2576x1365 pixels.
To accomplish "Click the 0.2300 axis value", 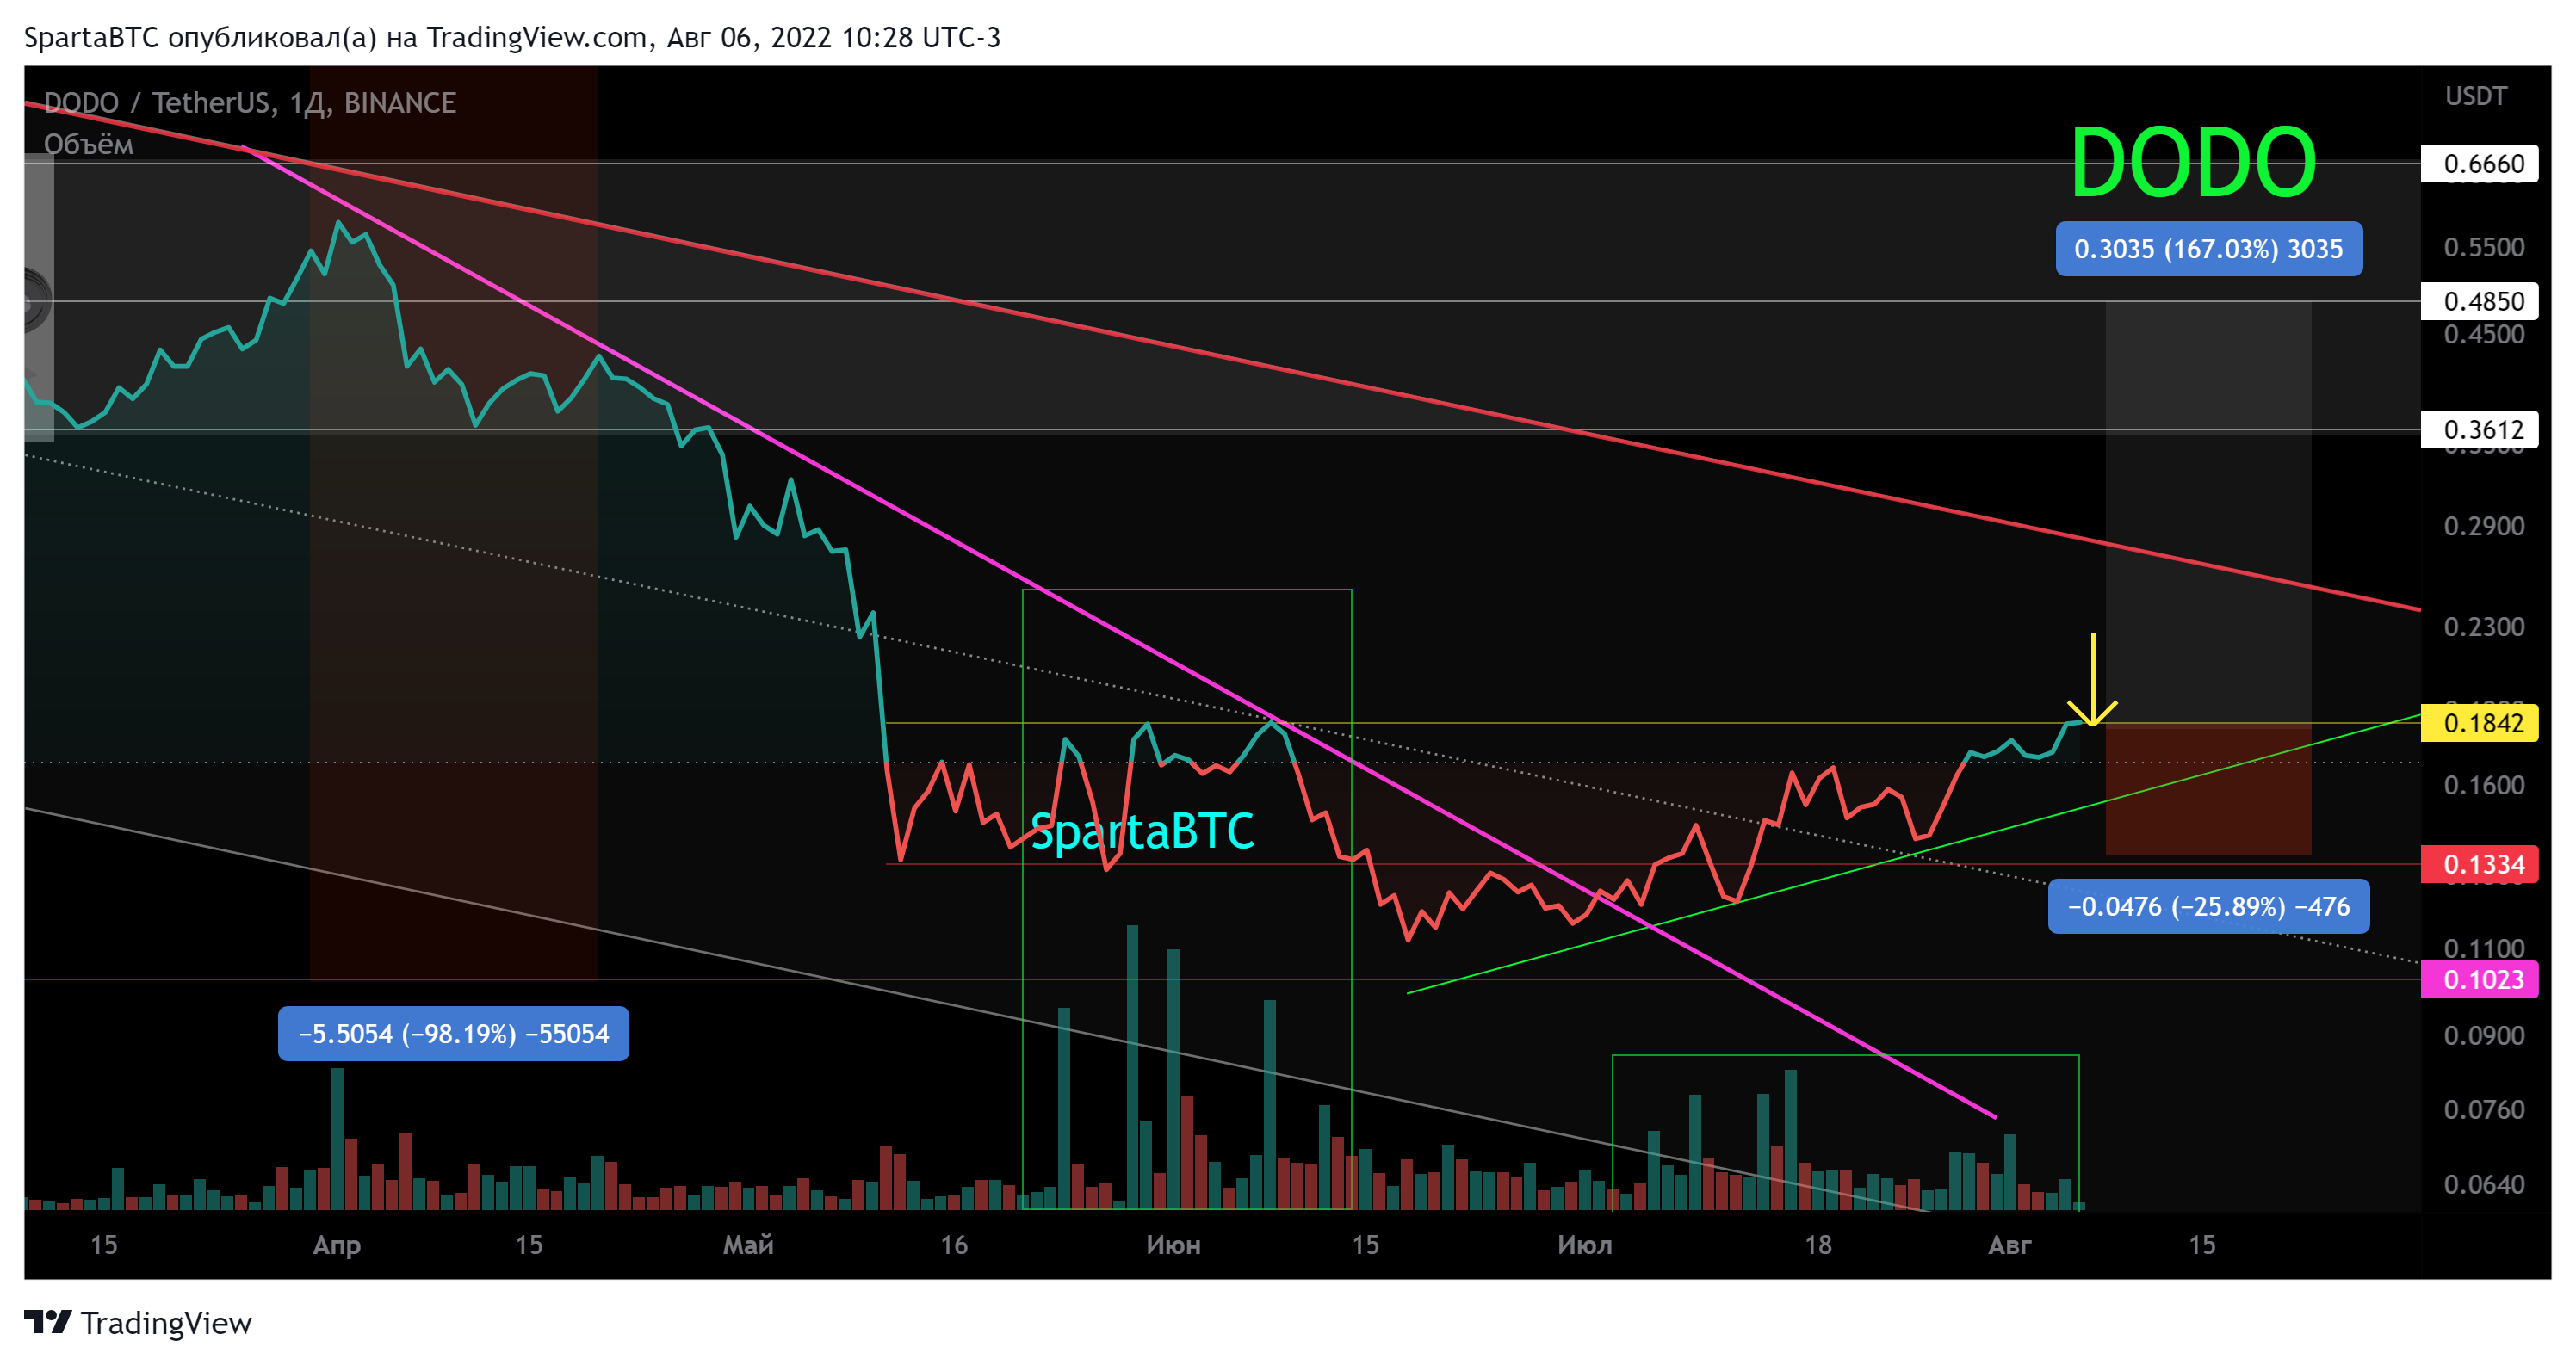I will point(2484,627).
